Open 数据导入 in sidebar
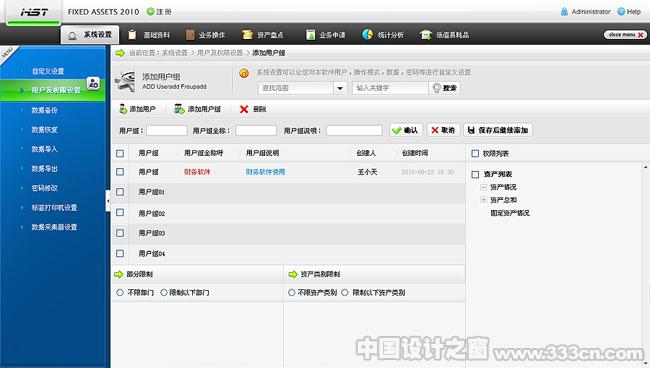This screenshot has height=368, width=650. point(44,149)
